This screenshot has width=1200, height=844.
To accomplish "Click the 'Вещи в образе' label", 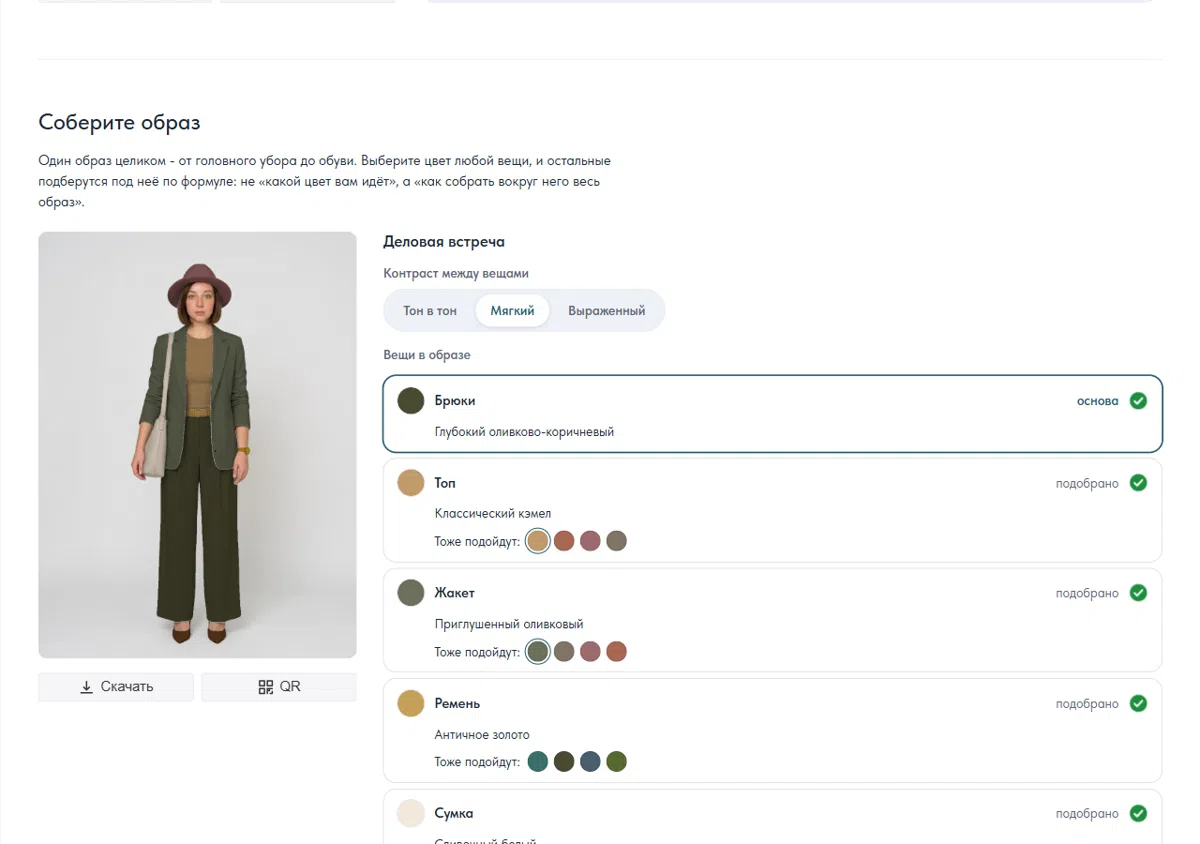I will [427, 355].
